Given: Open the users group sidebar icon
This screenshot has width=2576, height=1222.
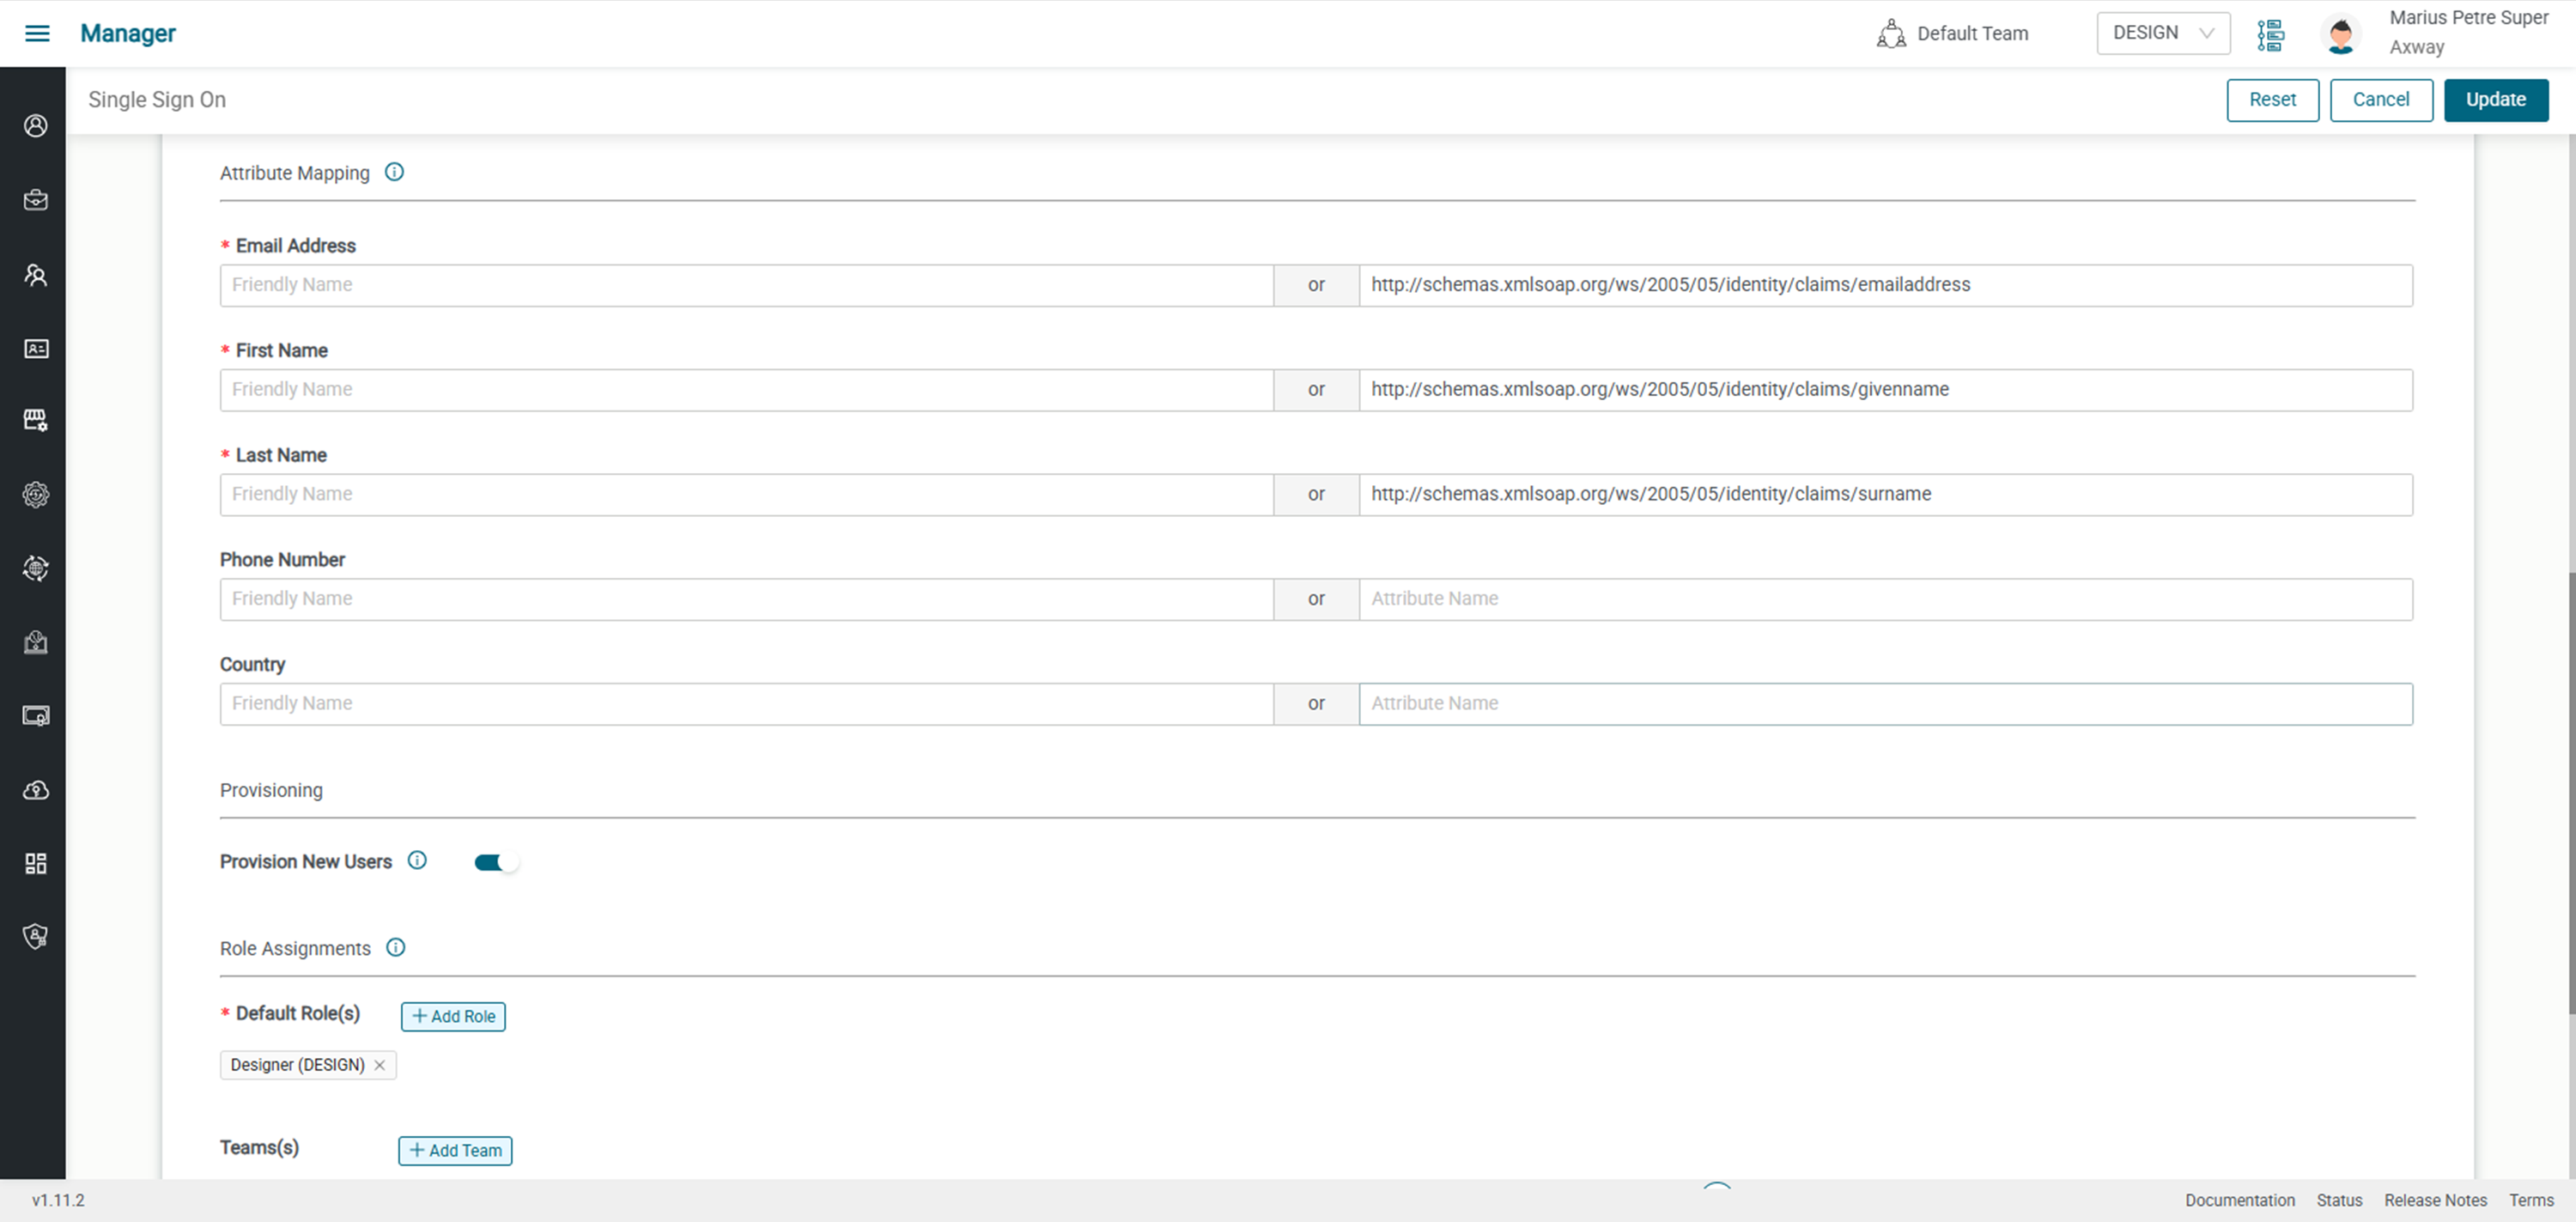Looking at the screenshot, I should [36, 275].
